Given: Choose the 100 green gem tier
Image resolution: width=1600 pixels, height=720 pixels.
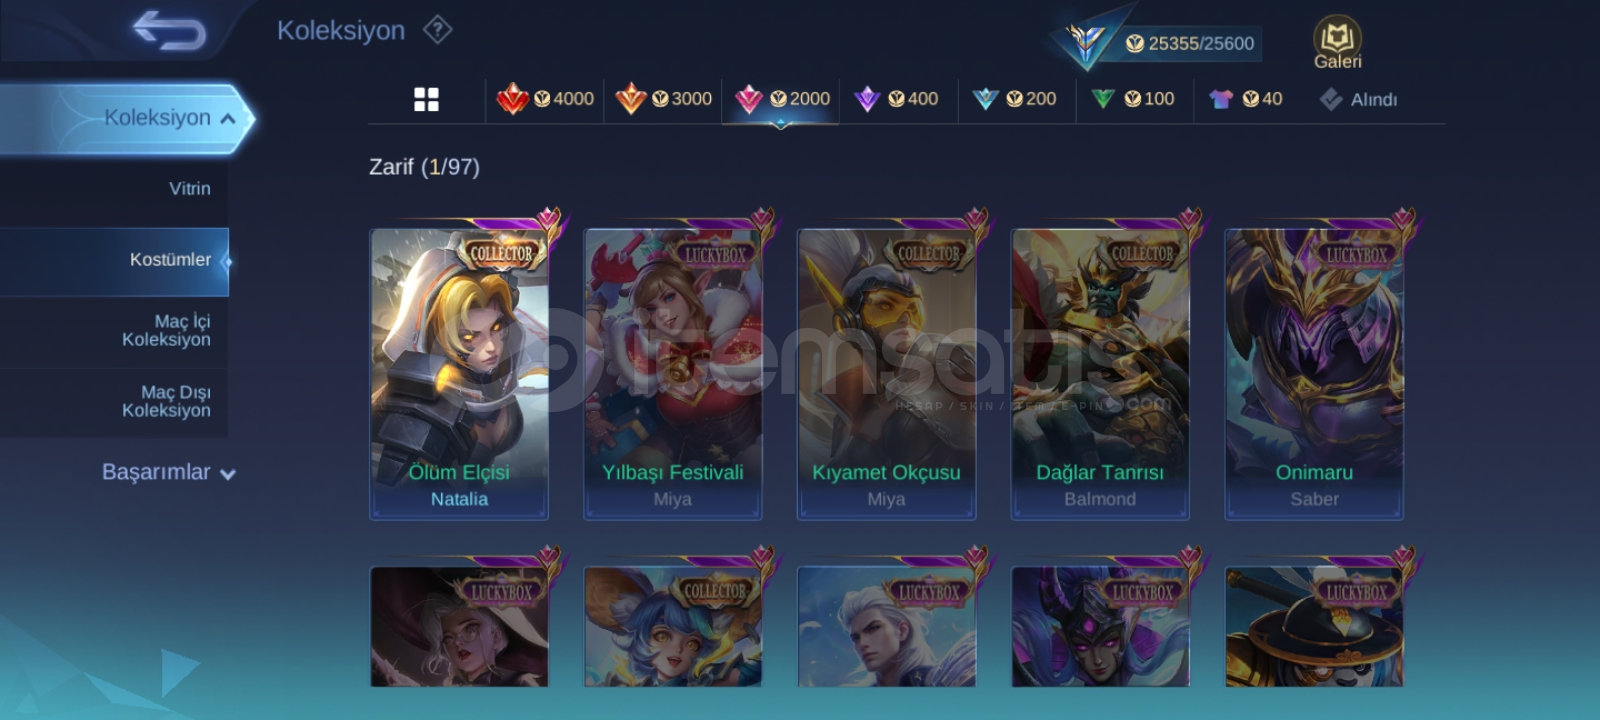Looking at the screenshot, I should [x=1132, y=99].
